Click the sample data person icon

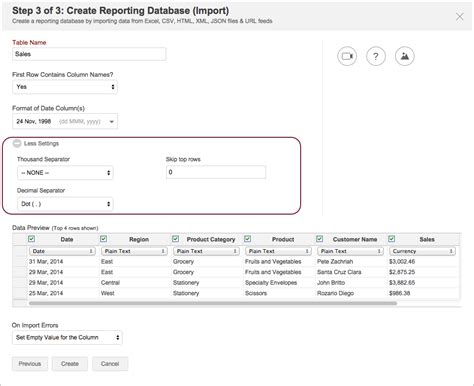click(405, 56)
